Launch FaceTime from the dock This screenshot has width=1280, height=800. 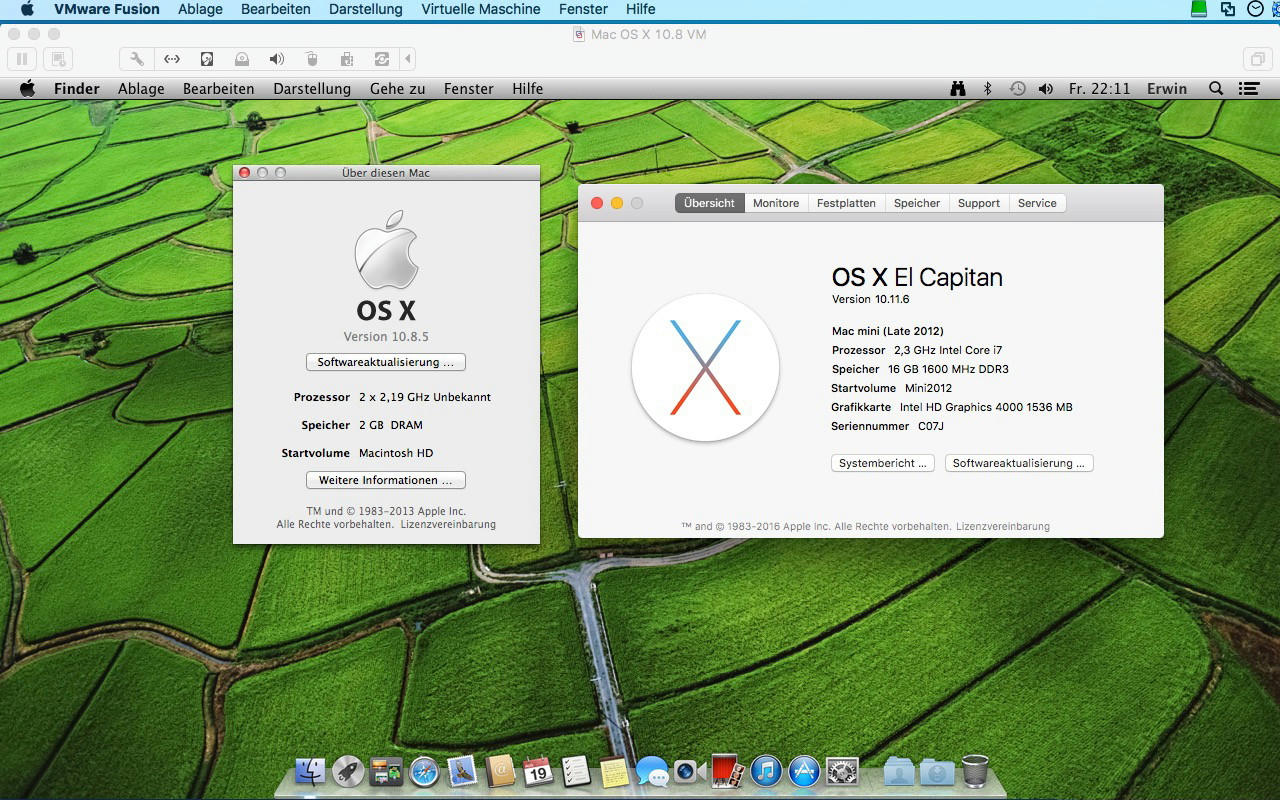[690, 771]
